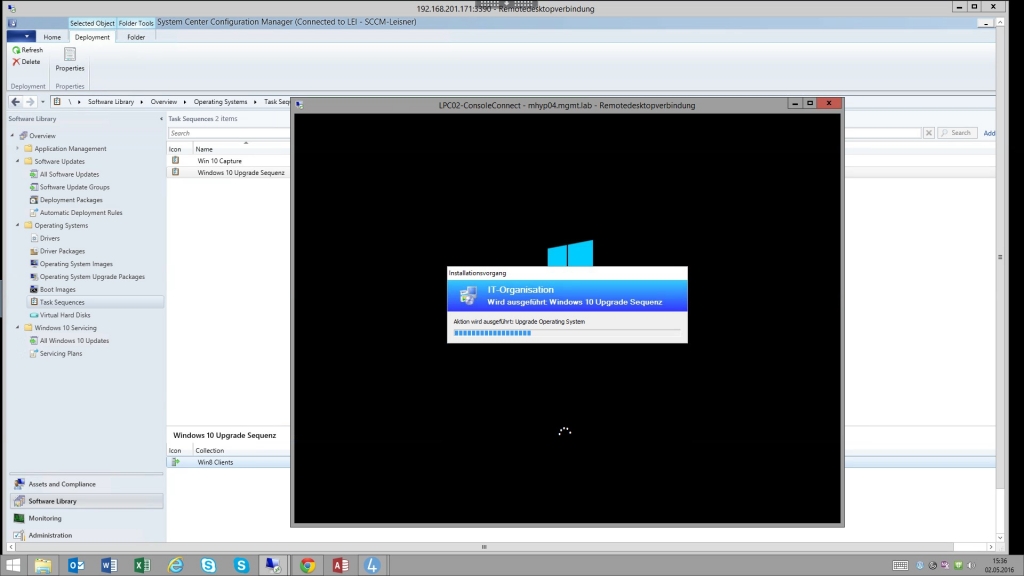Click the Add criteria link

(x=989, y=133)
